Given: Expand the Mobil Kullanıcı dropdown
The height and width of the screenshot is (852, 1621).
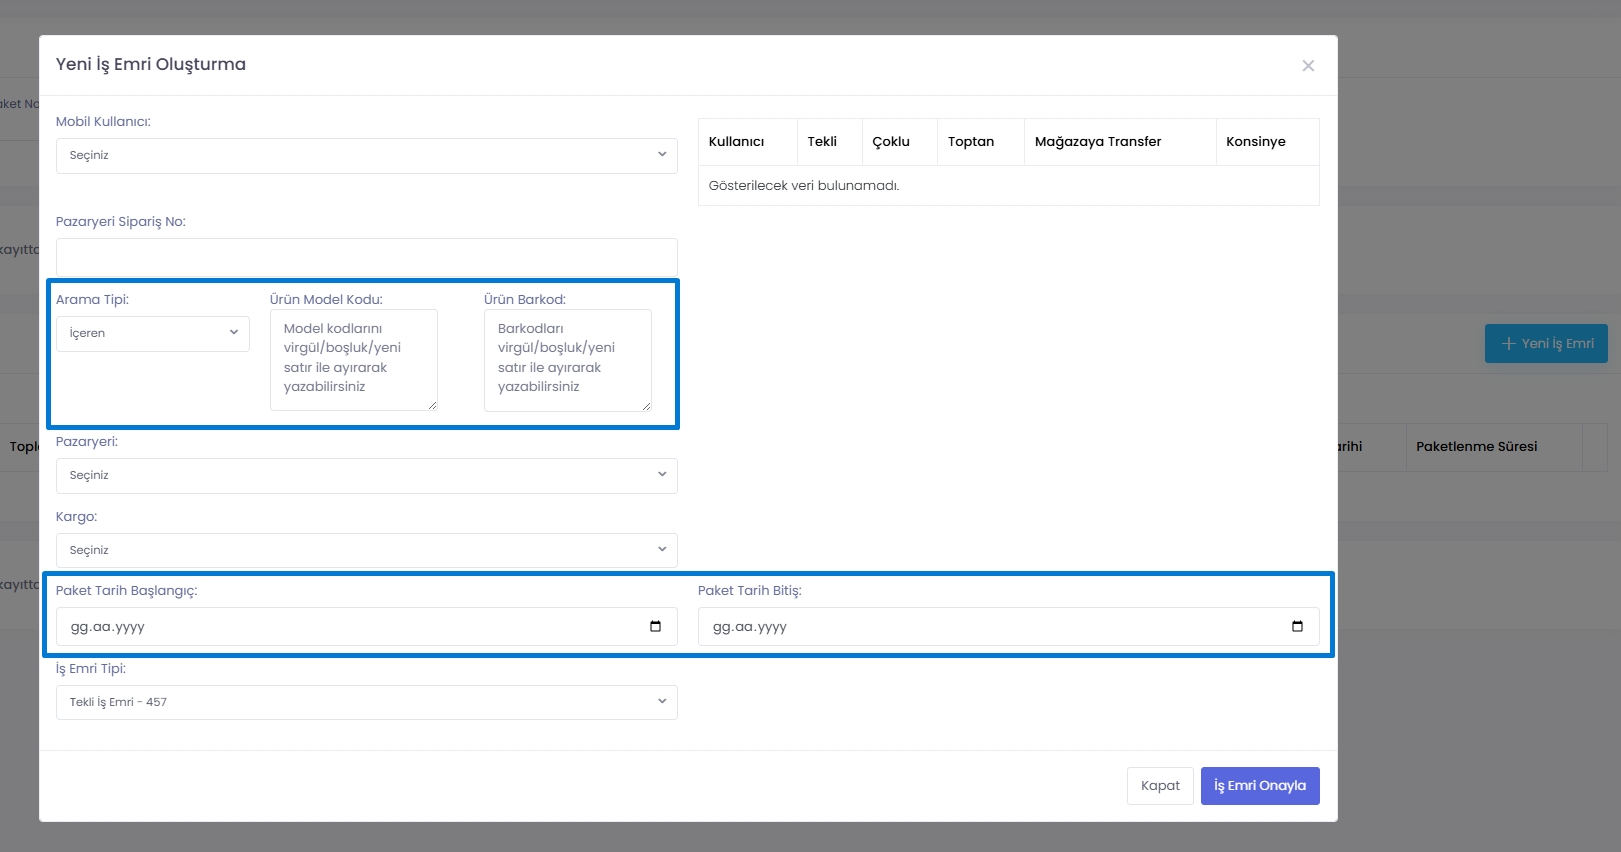Looking at the screenshot, I should (x=366, y=156).
